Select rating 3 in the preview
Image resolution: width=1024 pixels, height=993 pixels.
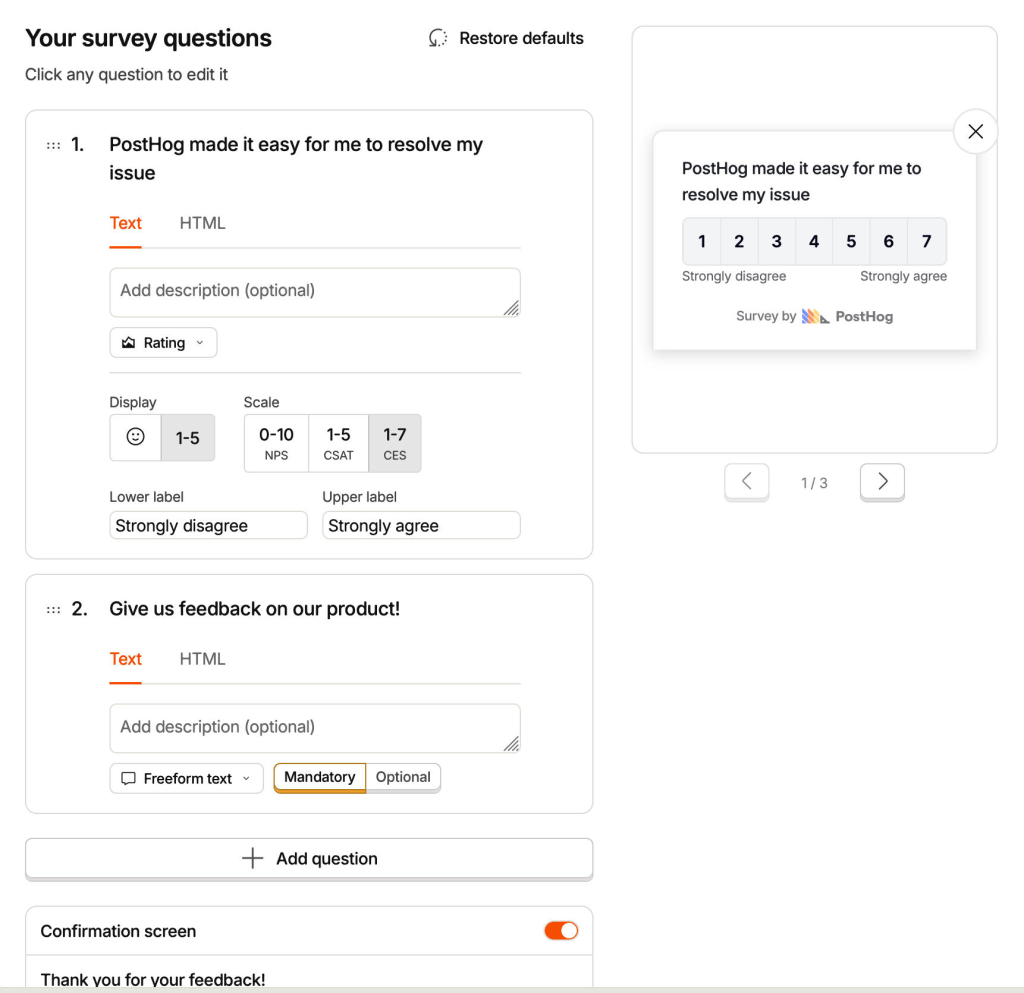pos(776,242)
